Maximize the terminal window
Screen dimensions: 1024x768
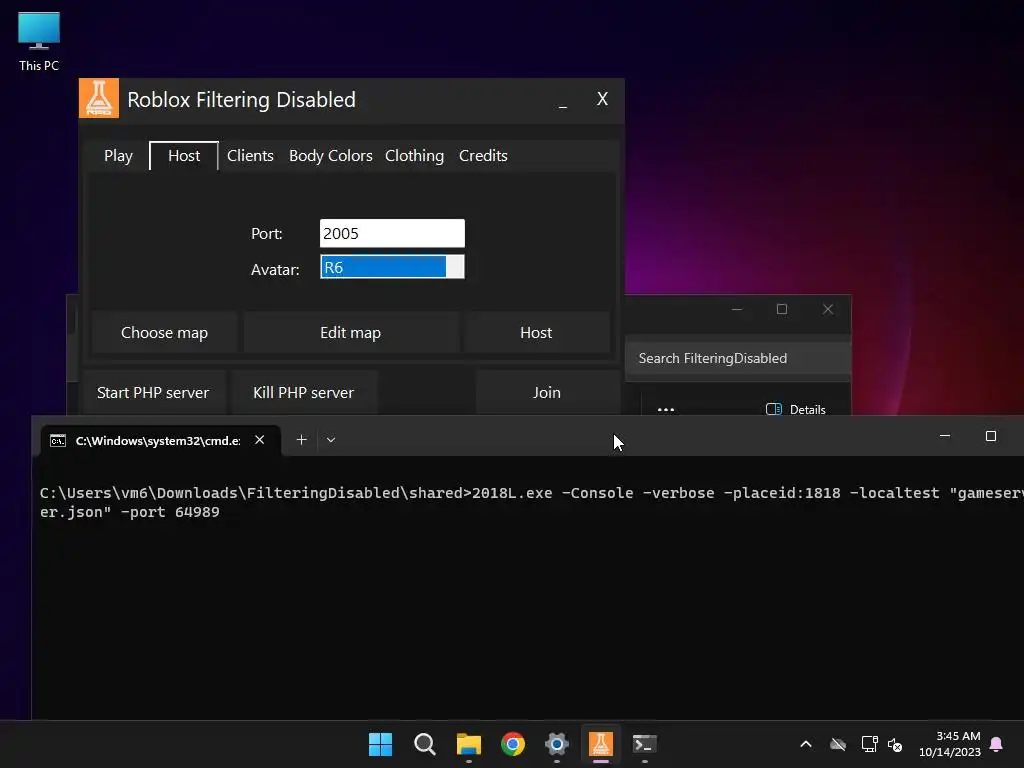click(991, 436)
